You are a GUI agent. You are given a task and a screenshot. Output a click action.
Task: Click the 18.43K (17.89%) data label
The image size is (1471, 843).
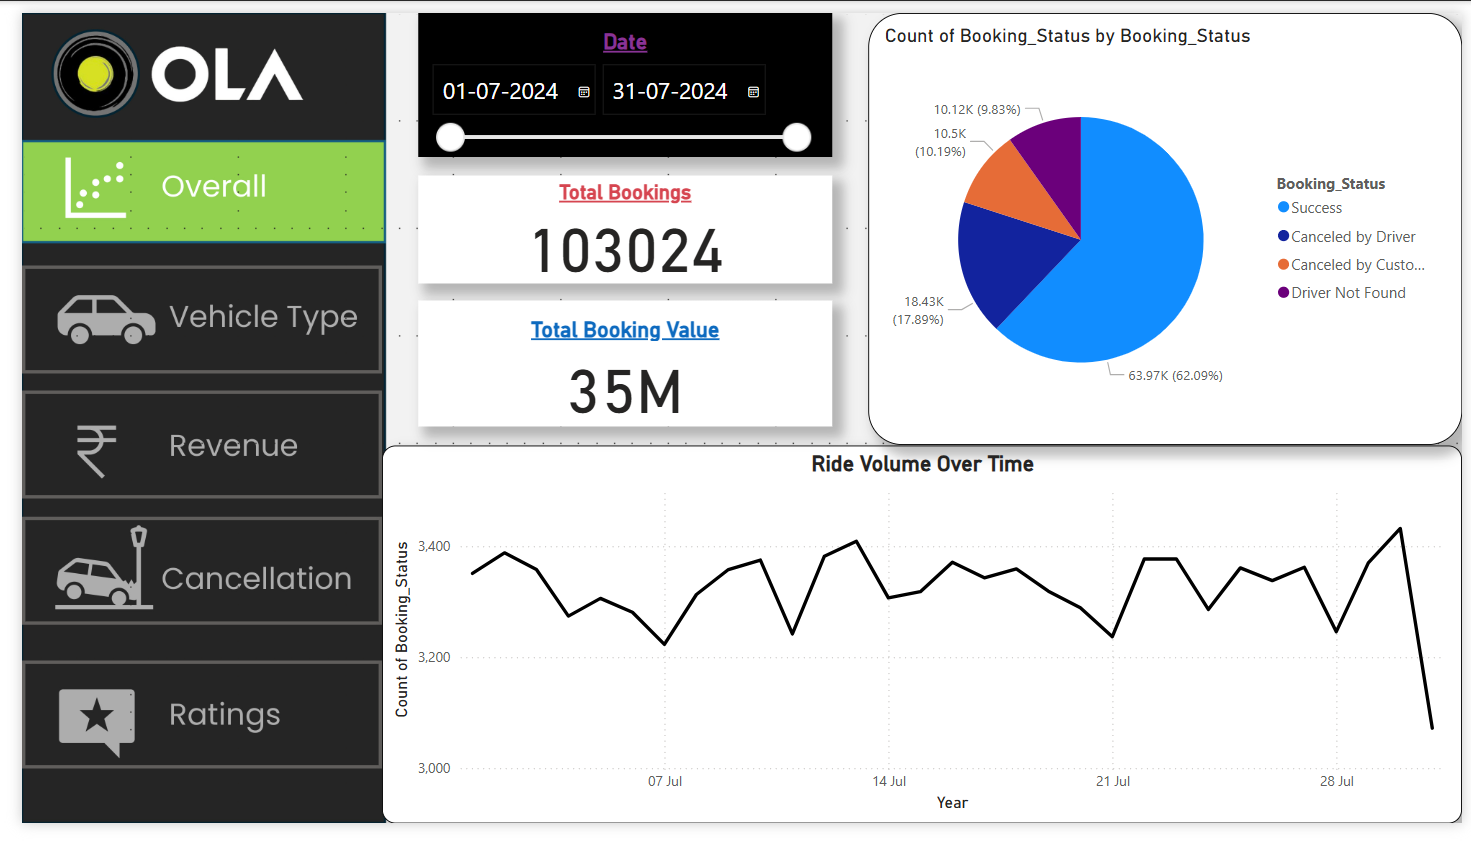918,310
